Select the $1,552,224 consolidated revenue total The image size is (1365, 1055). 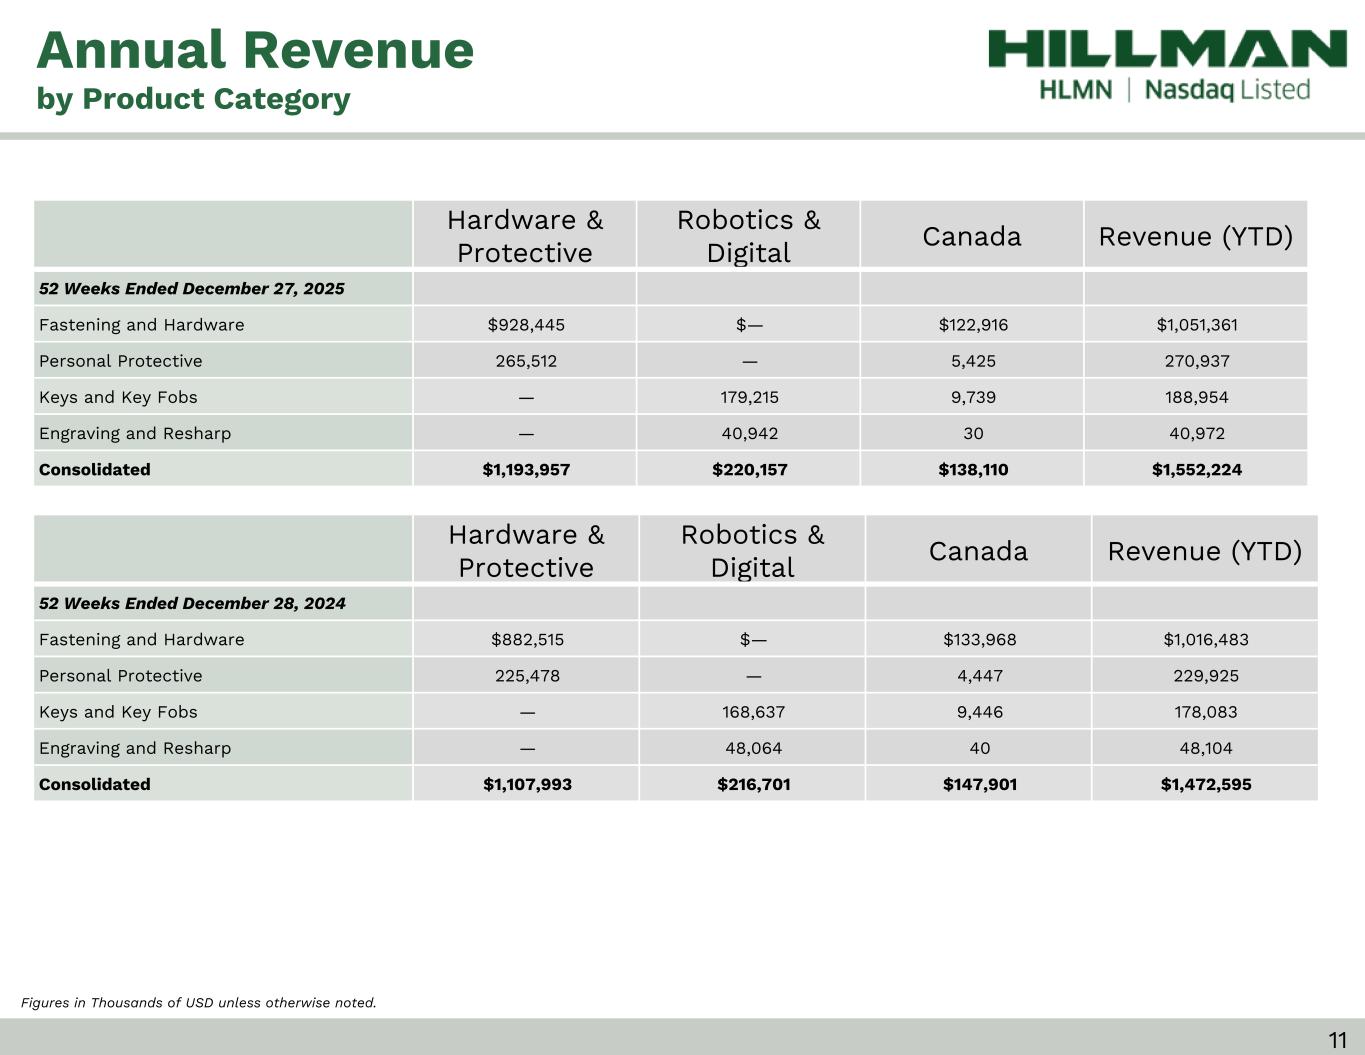click(1196, 470)
